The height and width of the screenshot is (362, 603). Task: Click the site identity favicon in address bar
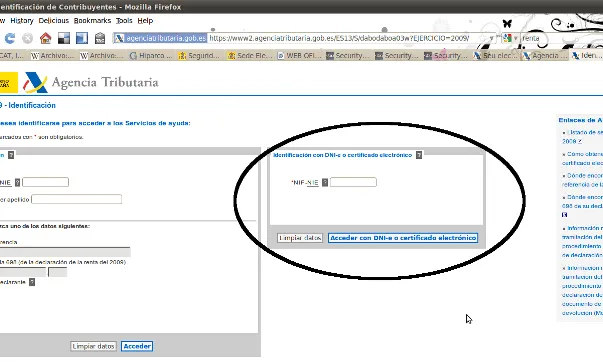(x=119, y=38)
